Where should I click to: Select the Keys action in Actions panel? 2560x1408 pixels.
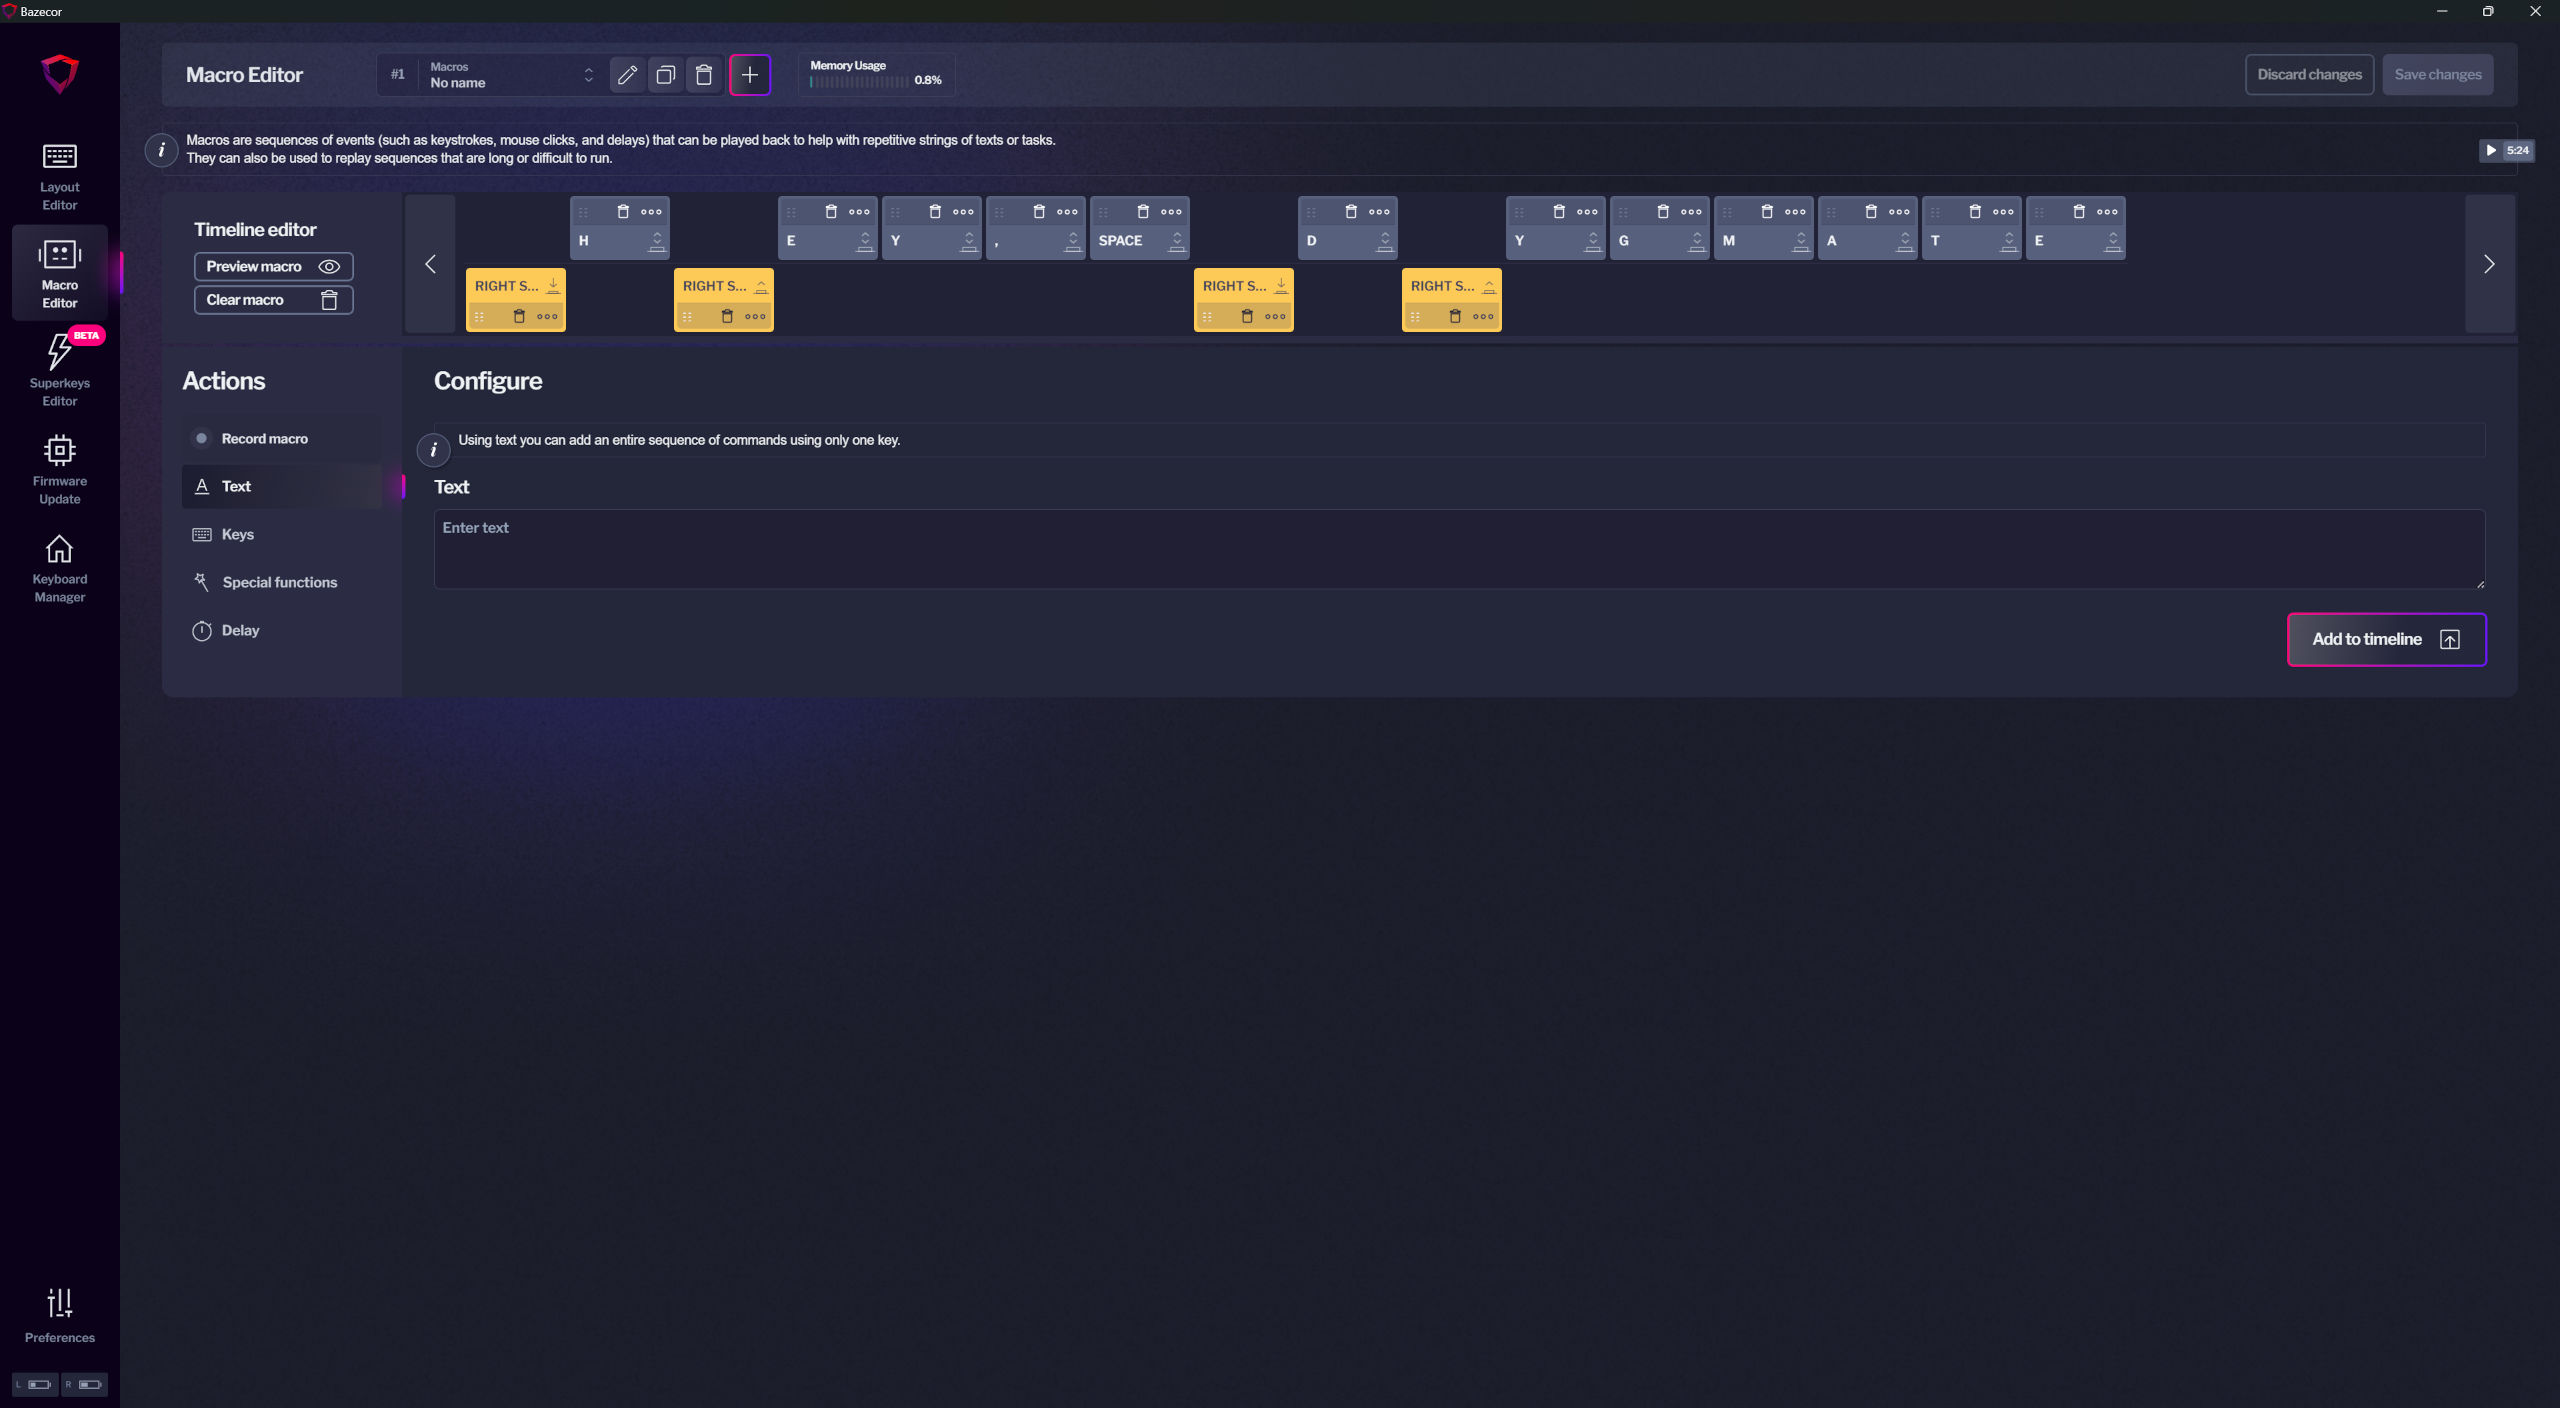(x=237, y=534)
